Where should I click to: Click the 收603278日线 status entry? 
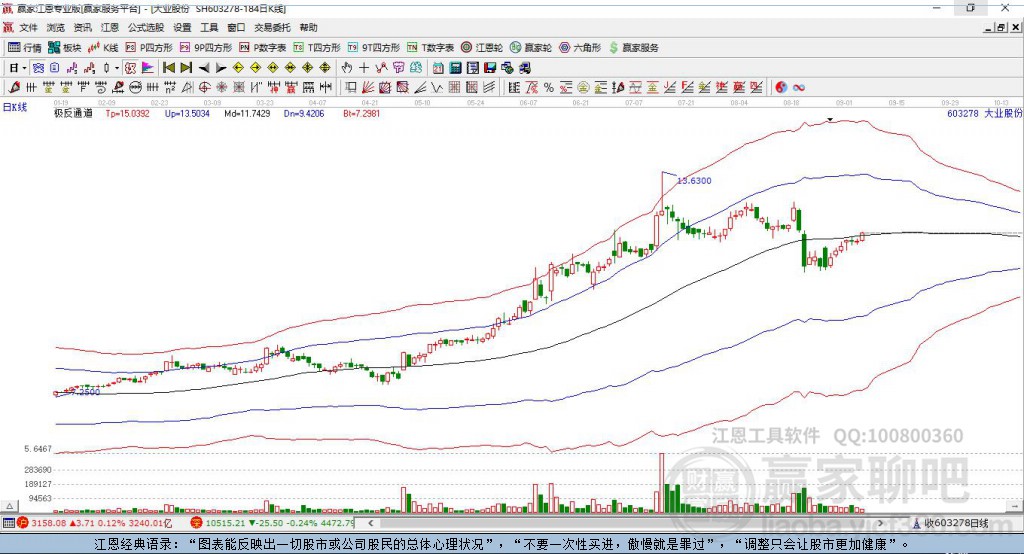[x=956, y=523]
